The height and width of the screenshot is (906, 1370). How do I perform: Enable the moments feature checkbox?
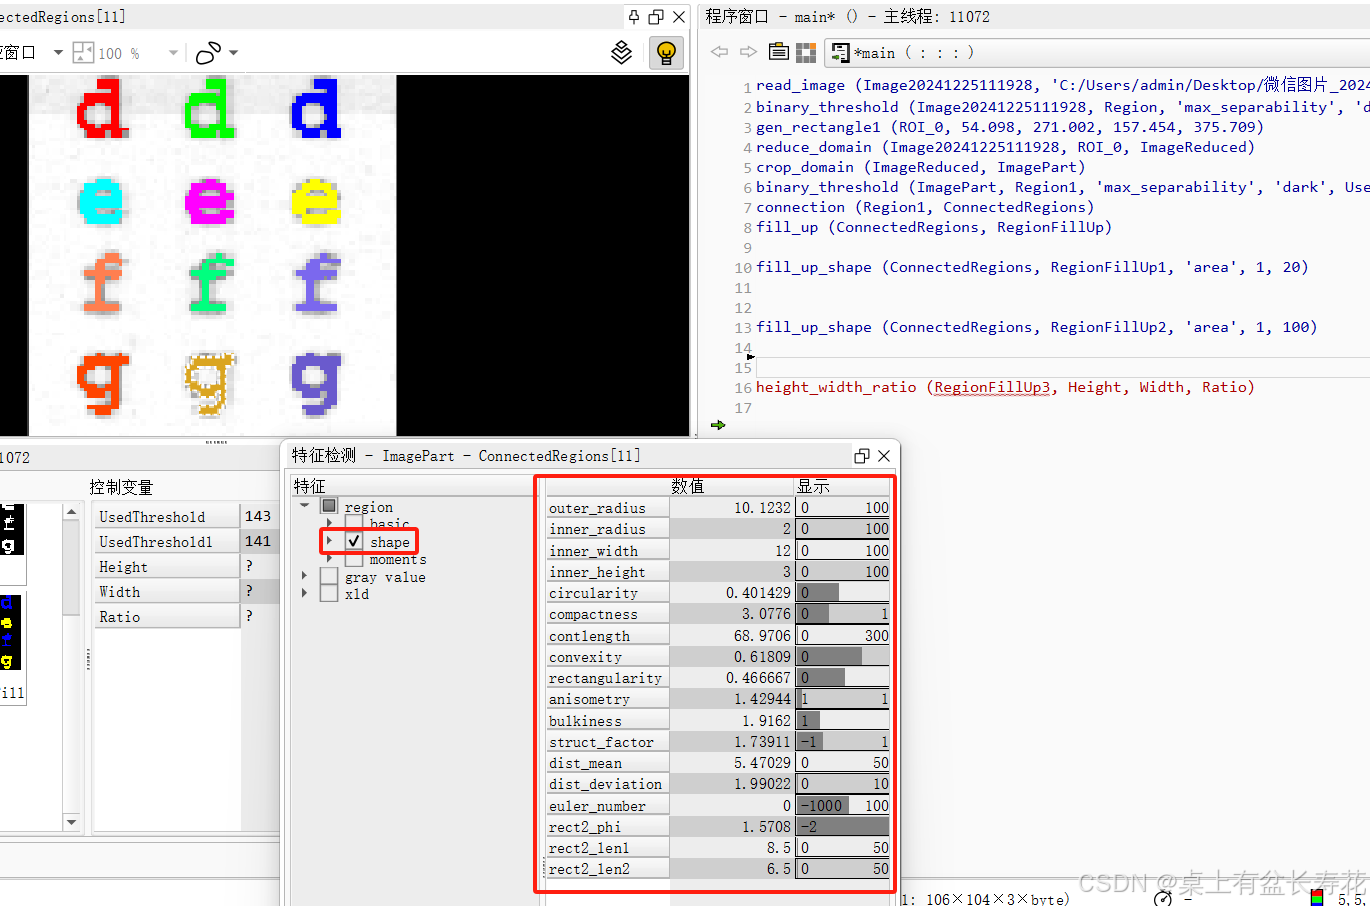tap(352, 559)
